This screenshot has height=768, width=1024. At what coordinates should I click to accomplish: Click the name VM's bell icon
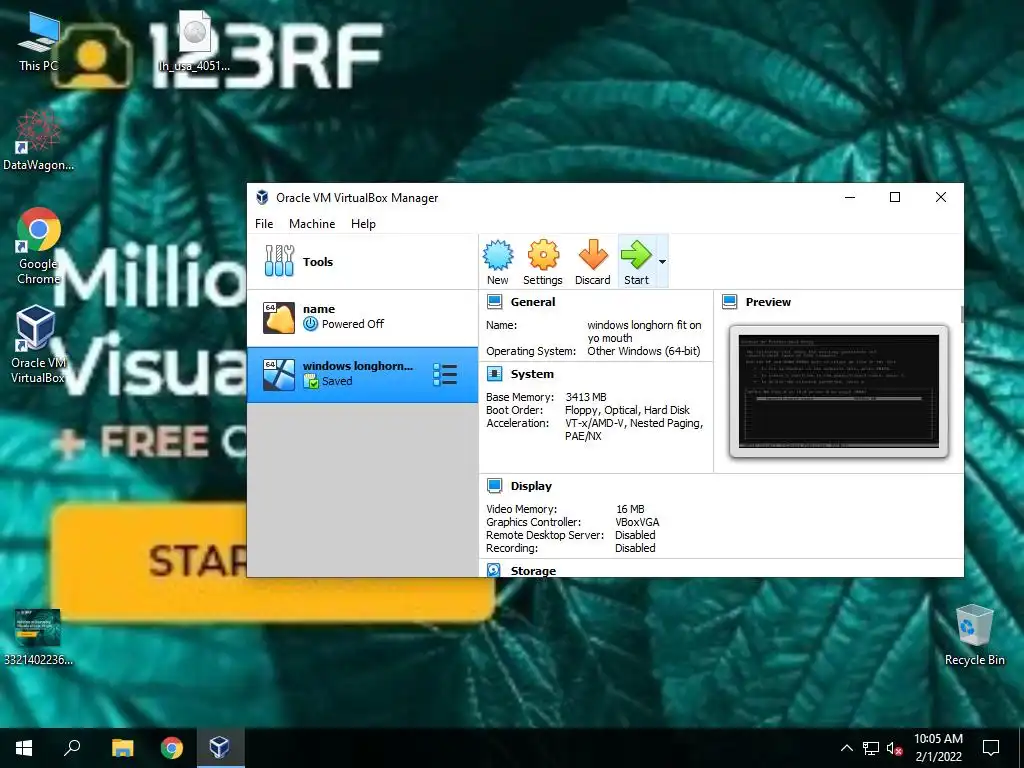[279, 318]
